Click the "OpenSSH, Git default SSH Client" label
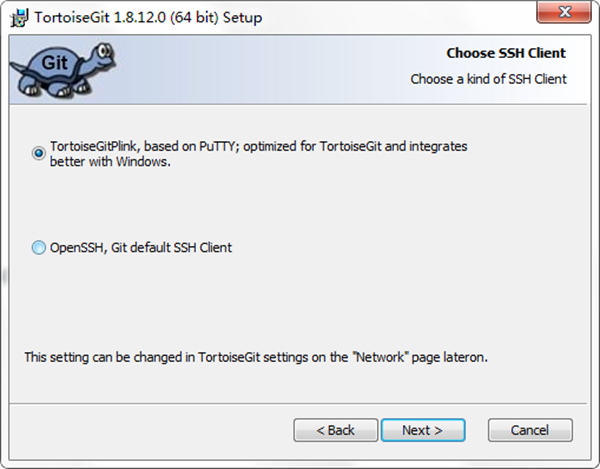This screenshot has height=469, width=600. pos(141,247)
